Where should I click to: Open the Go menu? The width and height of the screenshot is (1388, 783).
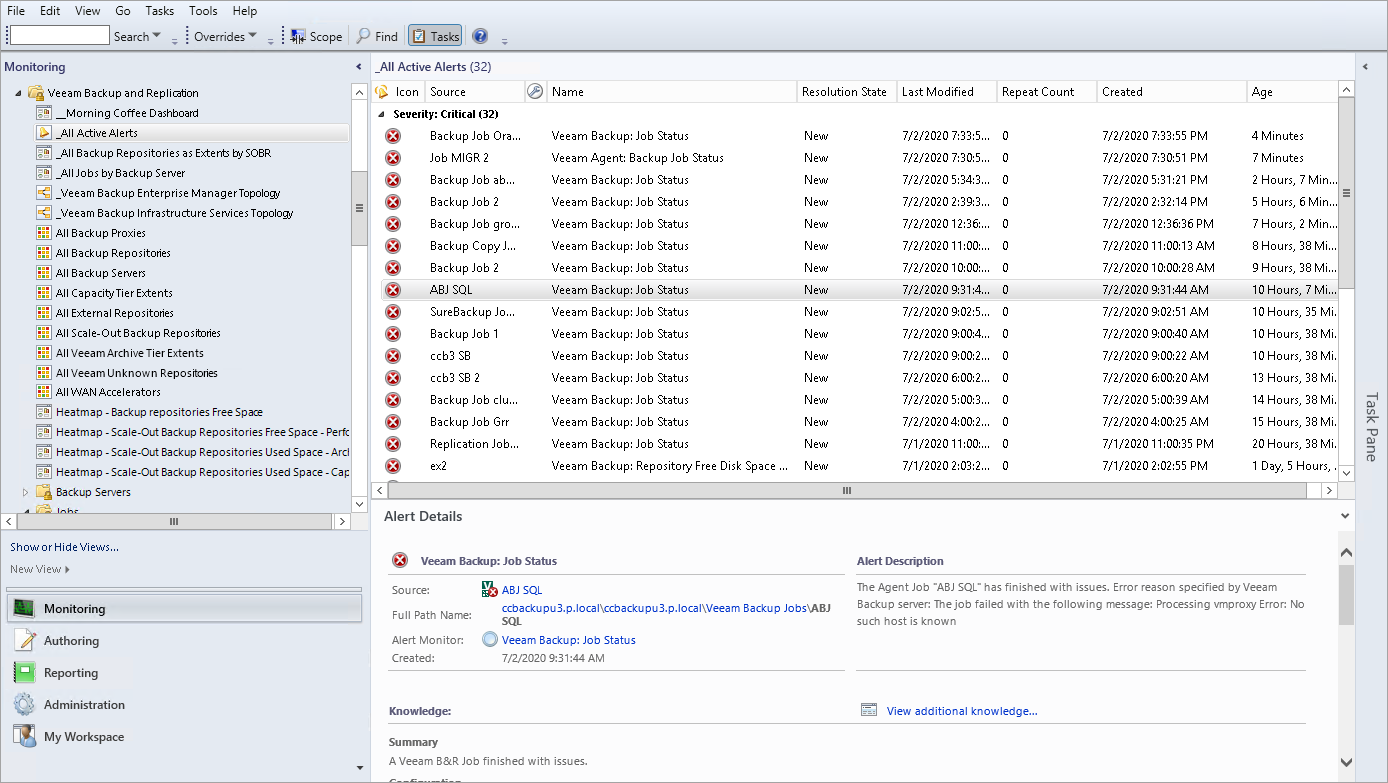click(x=123, y=11)
